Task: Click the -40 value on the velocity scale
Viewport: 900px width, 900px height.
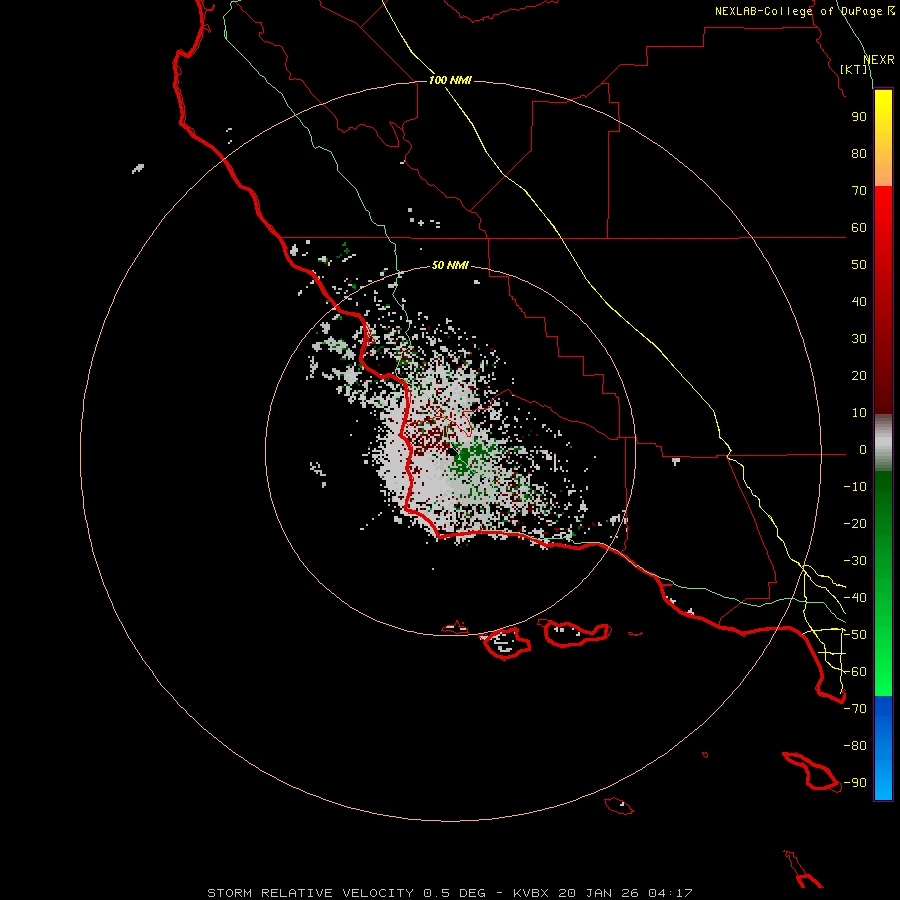Action: coord(855,598)
